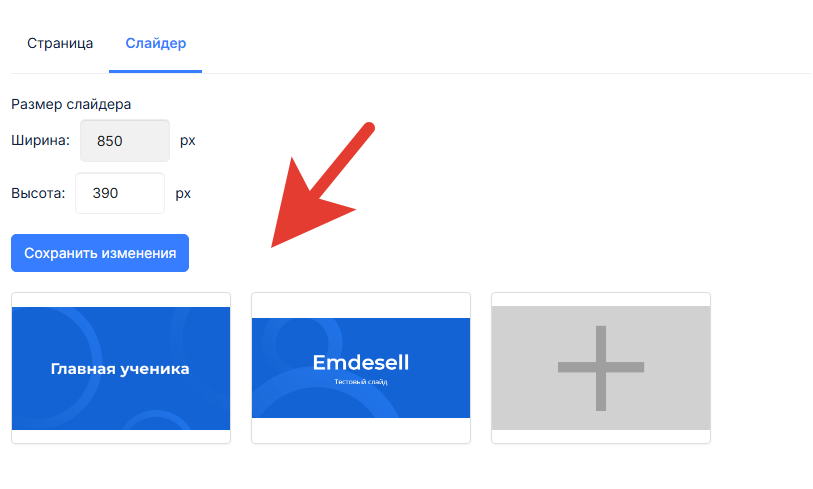813x489 pixels.
Task: Focus the Ширина field showing 850
Action: coord(125,141)
